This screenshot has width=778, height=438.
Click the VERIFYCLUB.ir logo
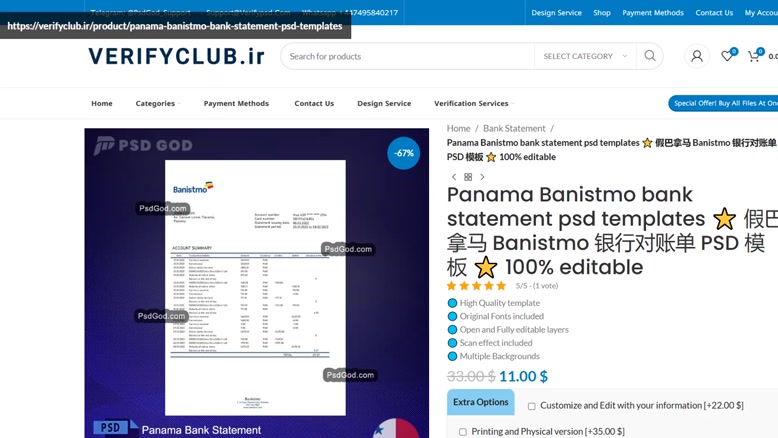pos(176,56)
